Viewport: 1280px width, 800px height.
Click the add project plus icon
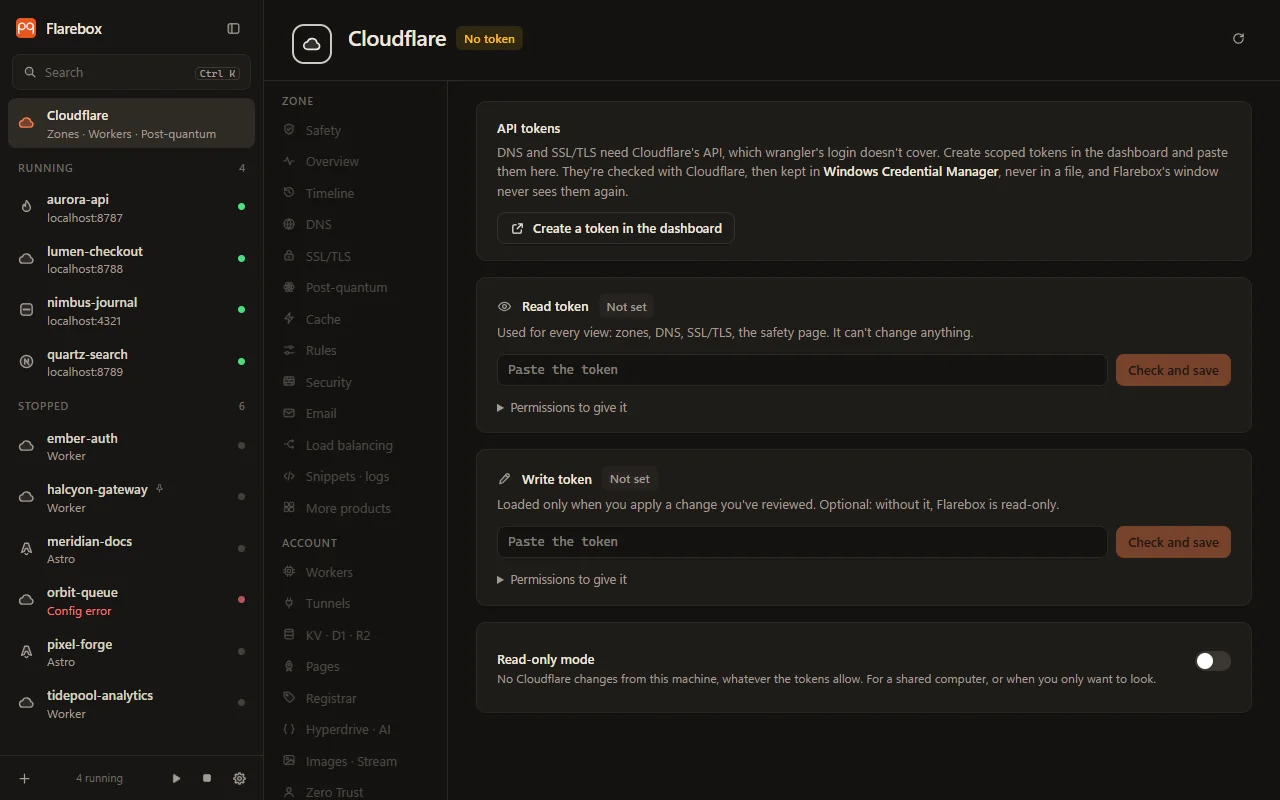(x=25, y=778)
